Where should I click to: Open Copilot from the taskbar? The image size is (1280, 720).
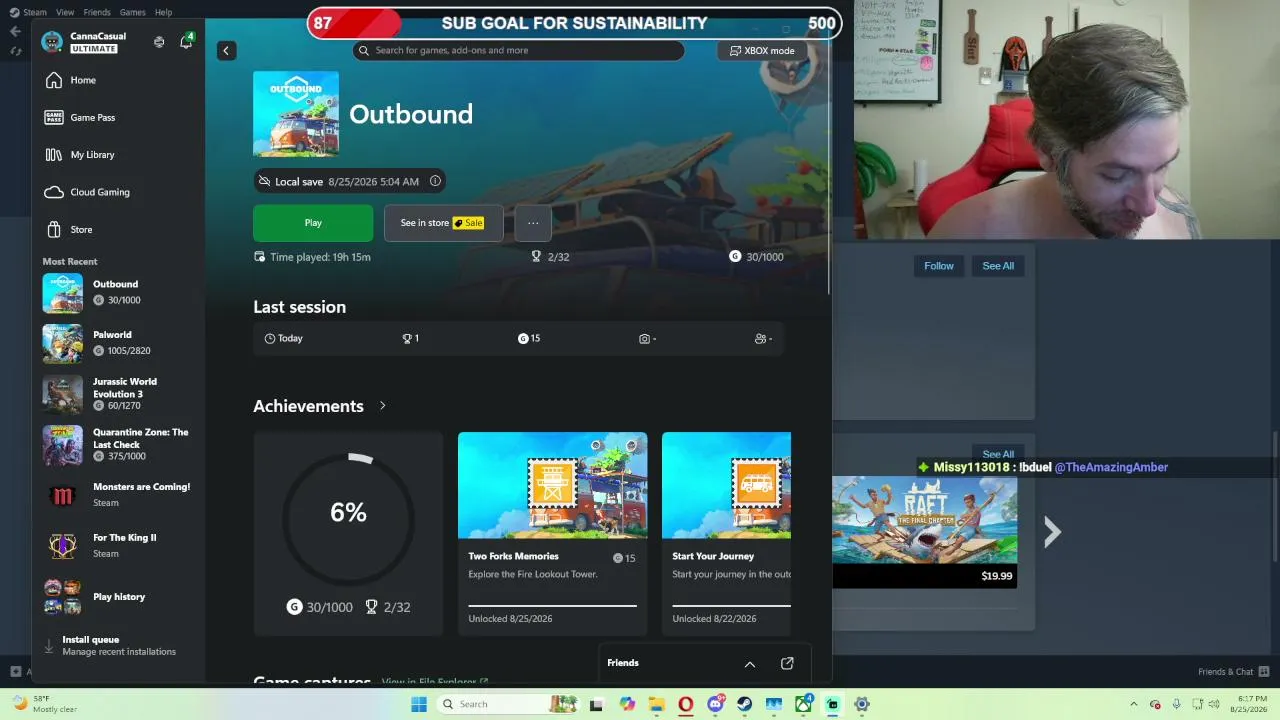(x=627, y=704)
